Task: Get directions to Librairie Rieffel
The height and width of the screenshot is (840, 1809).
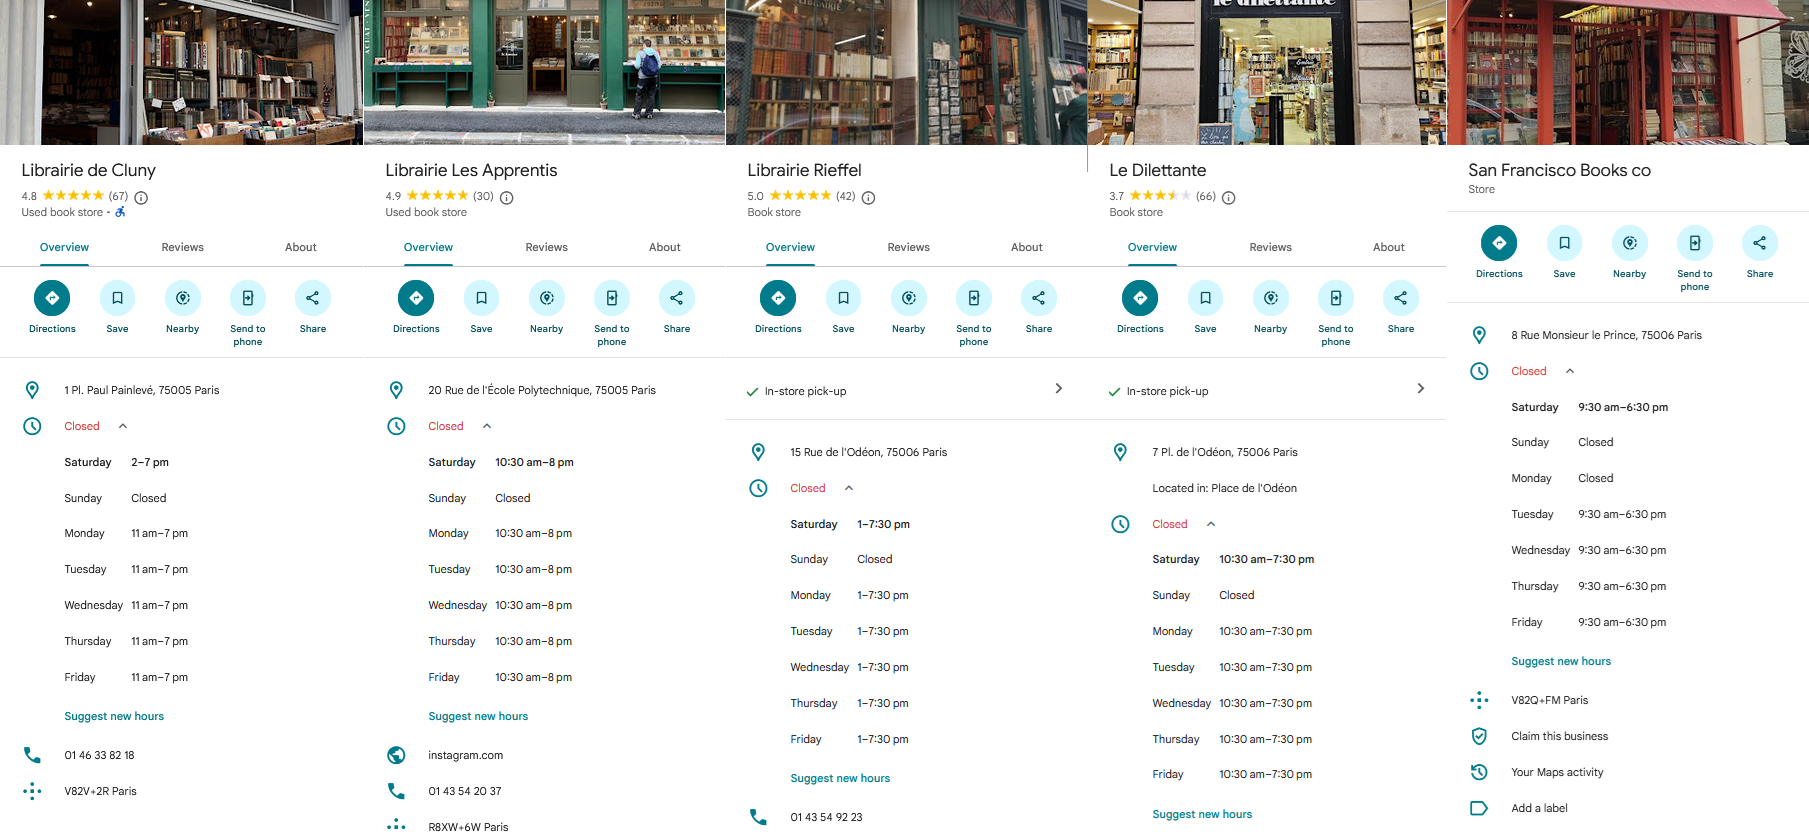Action: coord(778,298)
